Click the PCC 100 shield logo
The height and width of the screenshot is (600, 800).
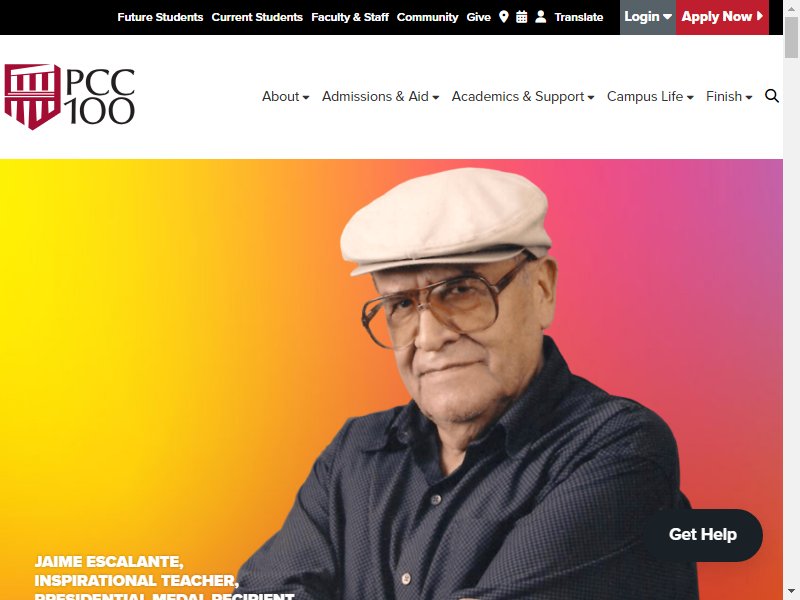69,96
